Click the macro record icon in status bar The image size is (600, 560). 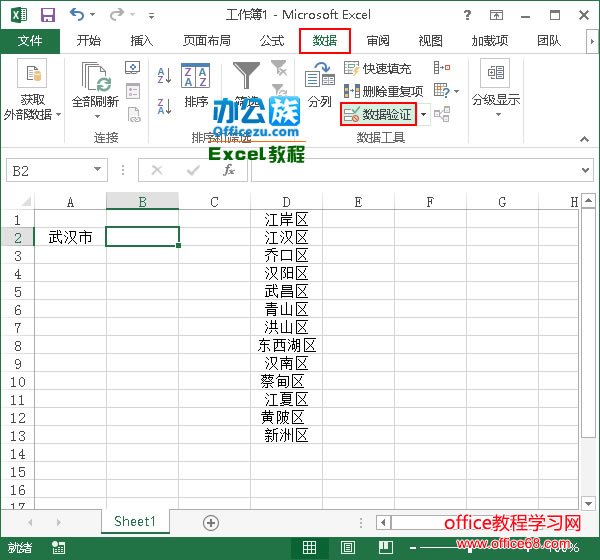coord(59,548)
